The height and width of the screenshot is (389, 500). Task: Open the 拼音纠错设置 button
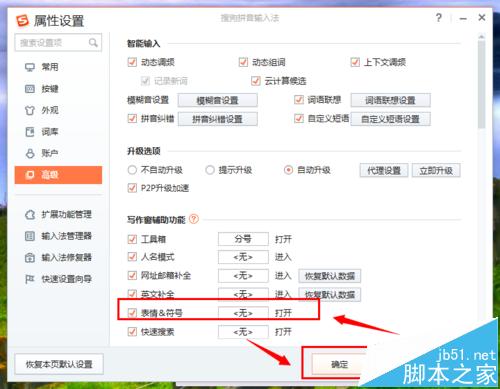218,119
